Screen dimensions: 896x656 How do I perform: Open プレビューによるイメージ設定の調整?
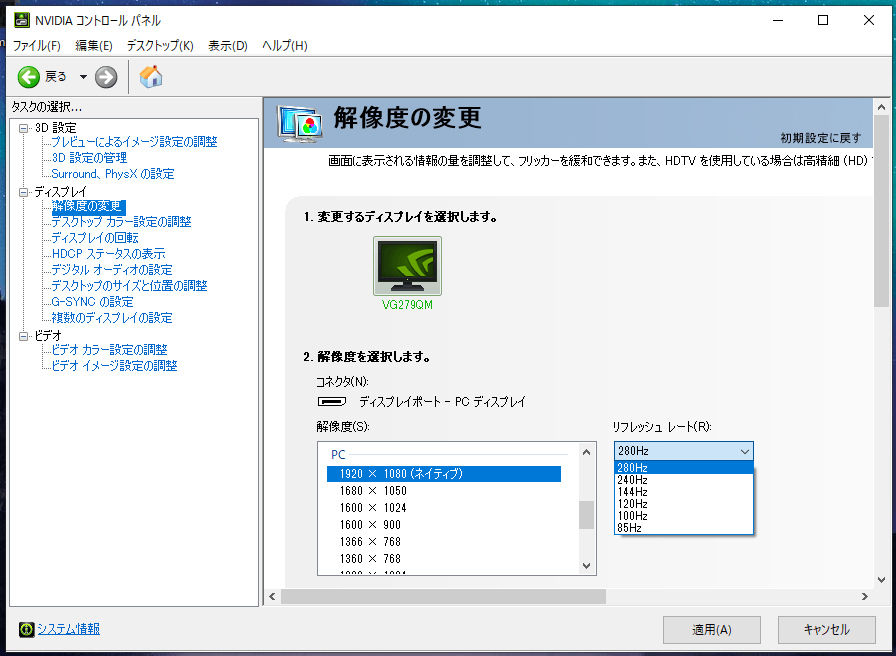134,142
